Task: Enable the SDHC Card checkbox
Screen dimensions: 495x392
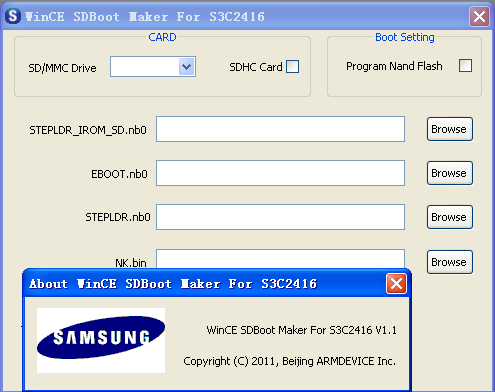Action: pos(293,66)
